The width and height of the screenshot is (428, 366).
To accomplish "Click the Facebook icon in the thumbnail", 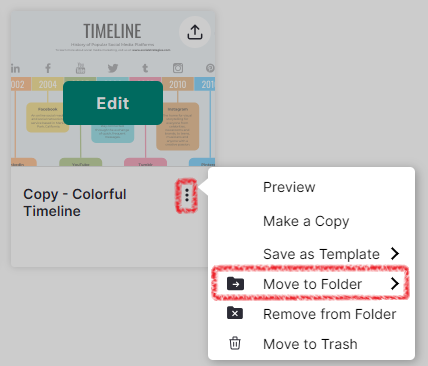I will coord(48,68).
